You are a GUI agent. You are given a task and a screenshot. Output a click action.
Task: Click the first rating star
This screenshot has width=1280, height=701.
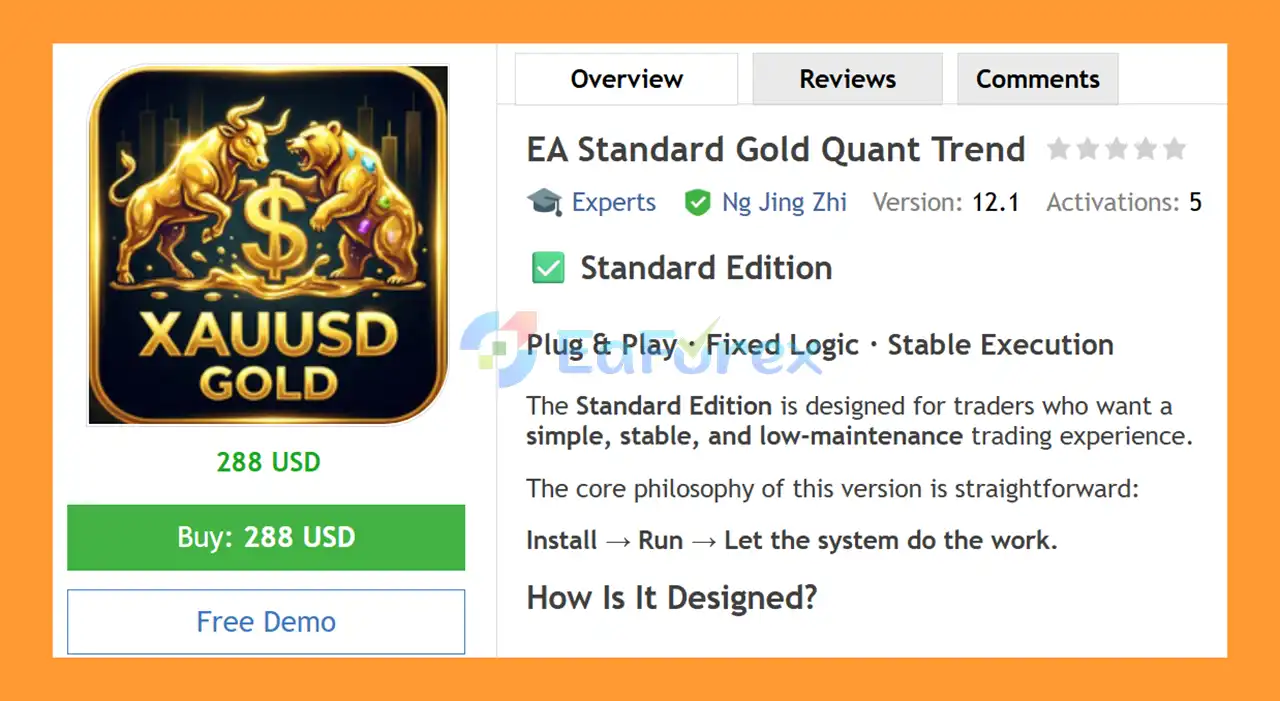coord(1058,150)
